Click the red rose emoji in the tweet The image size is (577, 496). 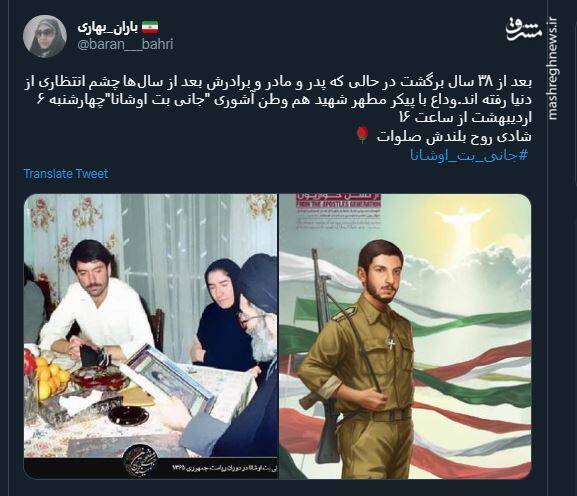[362, 134]
